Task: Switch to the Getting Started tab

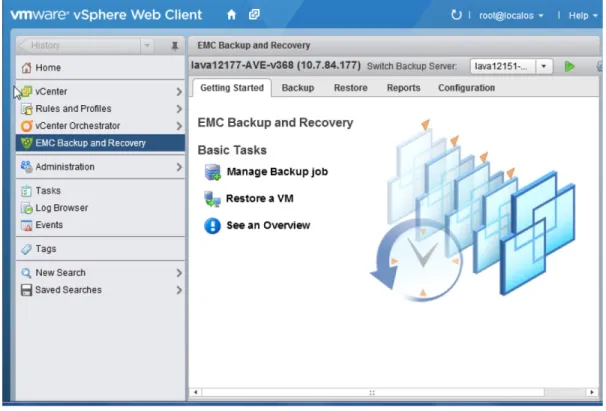Action: [x=232, y=88]
